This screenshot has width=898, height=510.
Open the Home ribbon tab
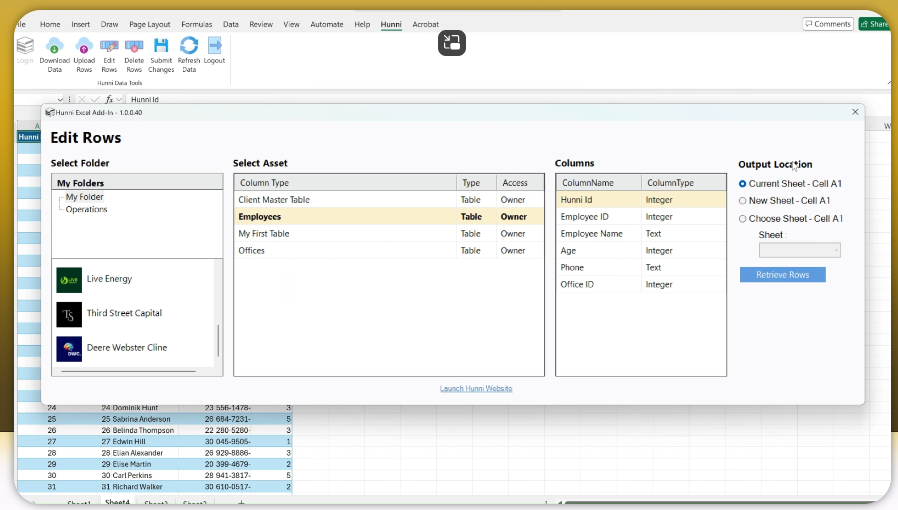tap(50, 24)
